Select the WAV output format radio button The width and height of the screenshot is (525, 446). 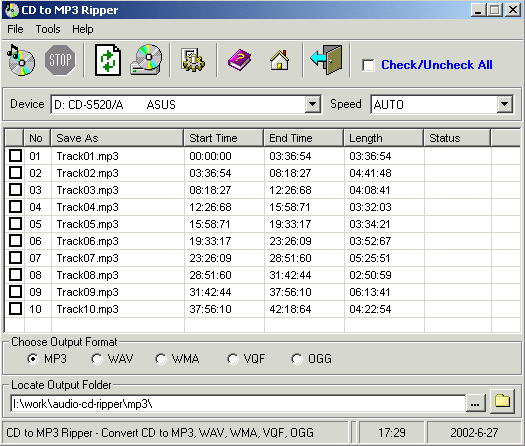[x=97, y=359]
